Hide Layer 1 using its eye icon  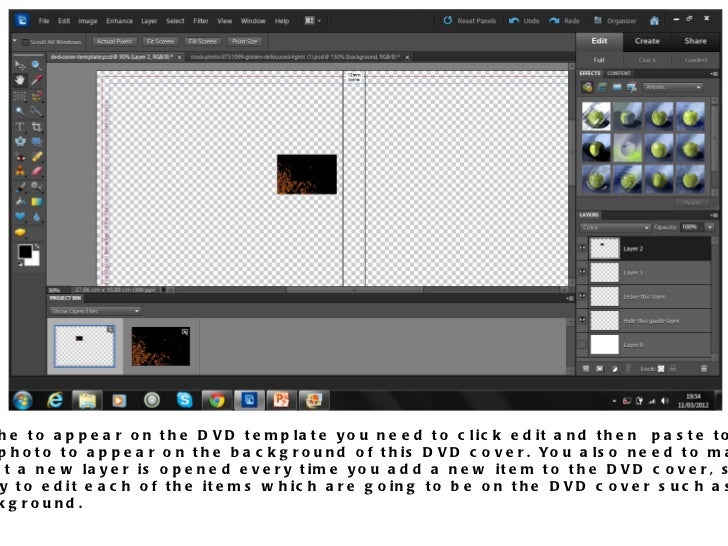coord(582,272)
